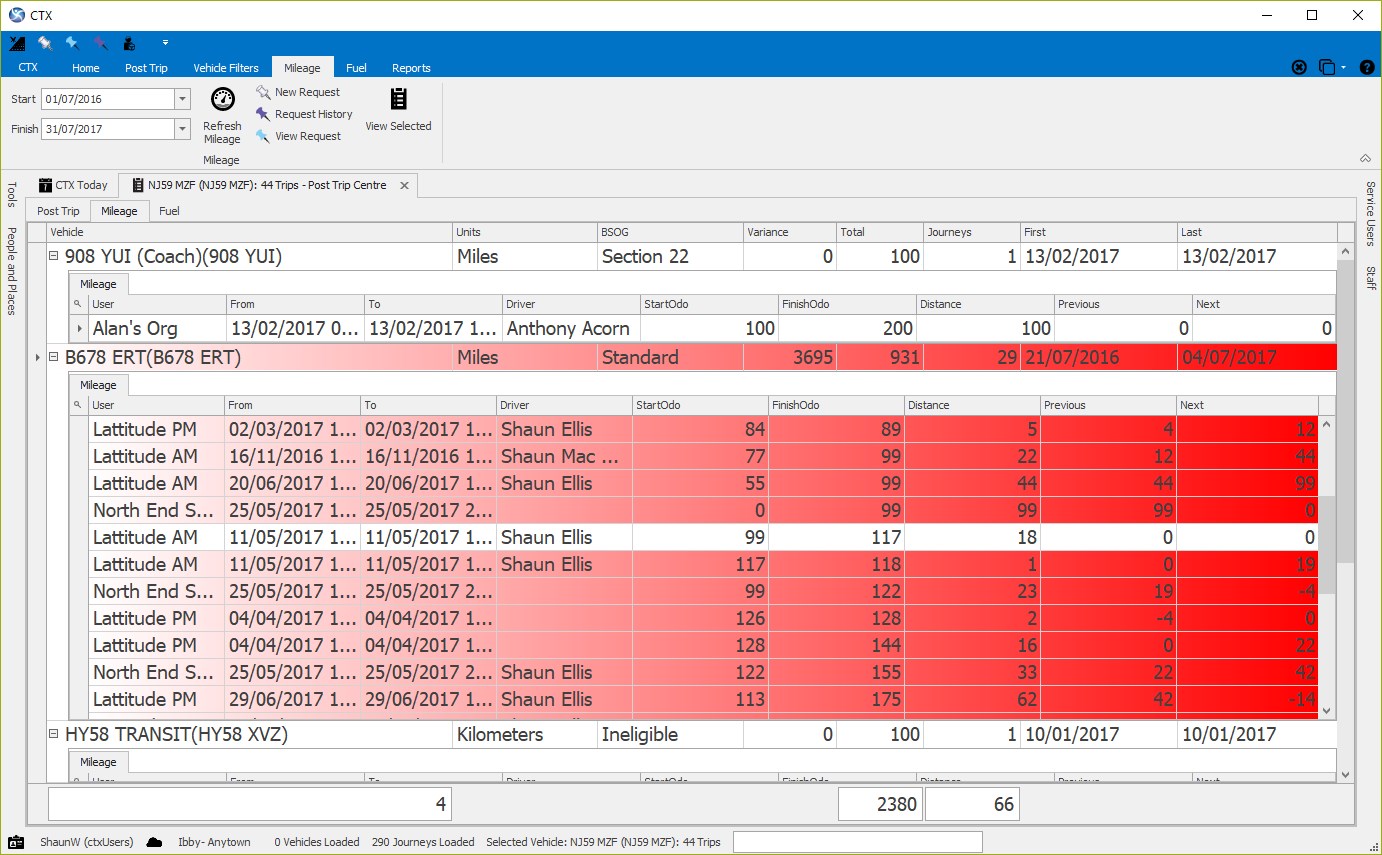Click the B678 ERT sub-grid scrollbar down arrow
Viewport: 1382px width, 855px height.
click(x=1327, y=710)
